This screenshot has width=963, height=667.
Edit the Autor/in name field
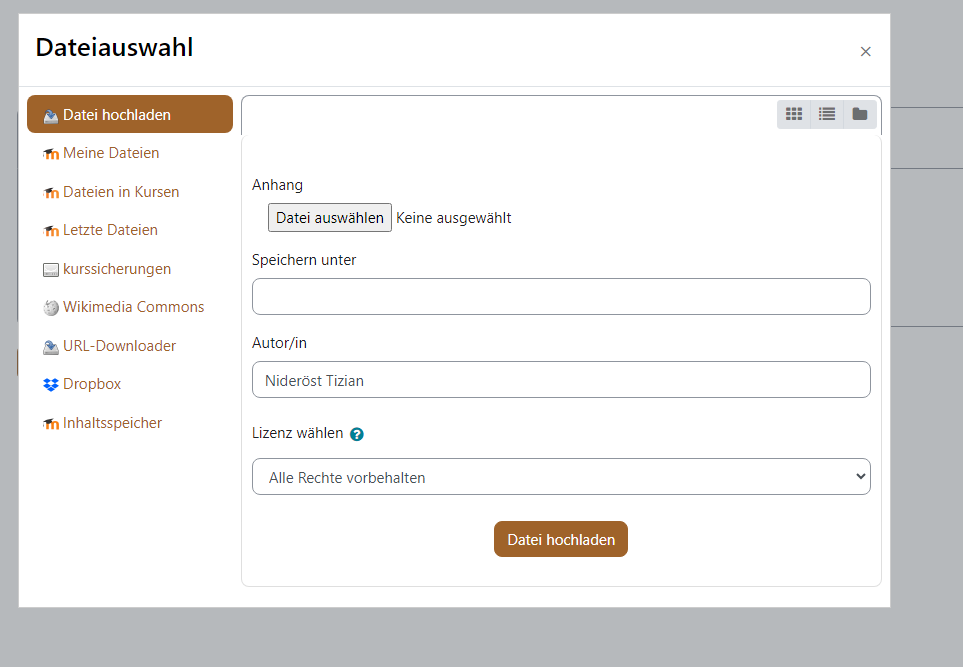click(x=560, y=379)
